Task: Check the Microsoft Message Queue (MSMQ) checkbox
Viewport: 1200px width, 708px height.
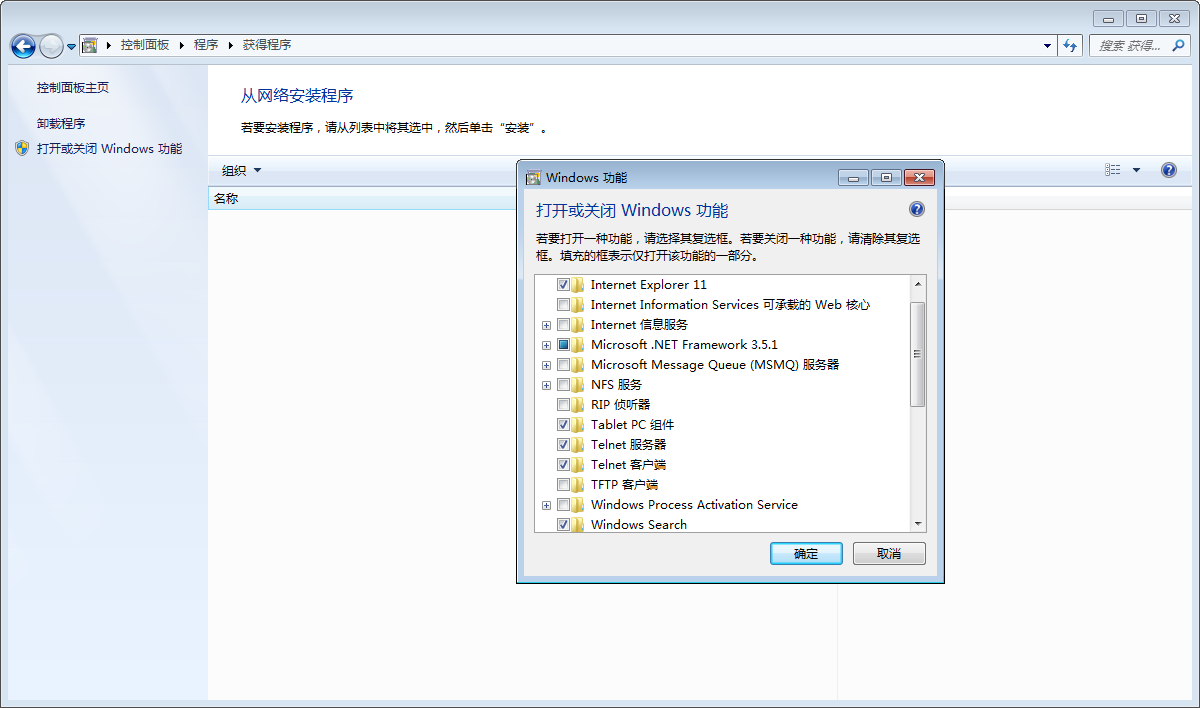Action: [x=564, y=365]
